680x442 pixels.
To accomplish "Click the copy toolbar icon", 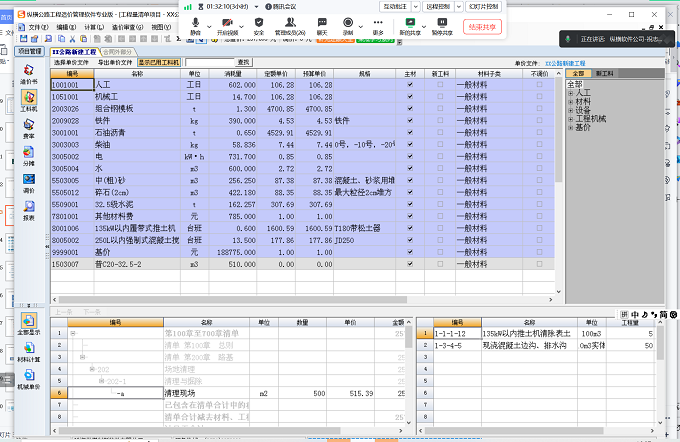I will (x=62, y=39).
